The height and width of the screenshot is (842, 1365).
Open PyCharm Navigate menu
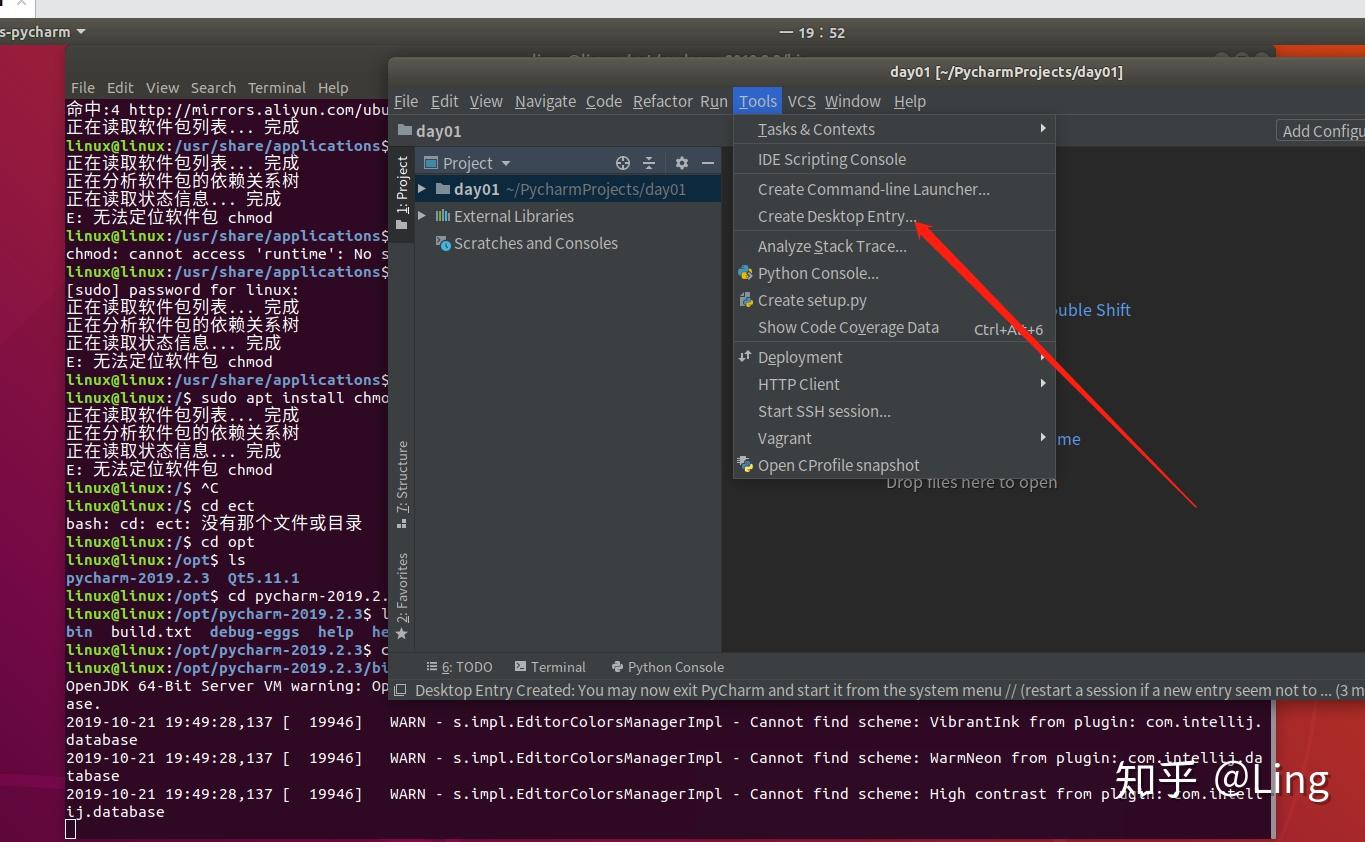(x=545, y=101)
